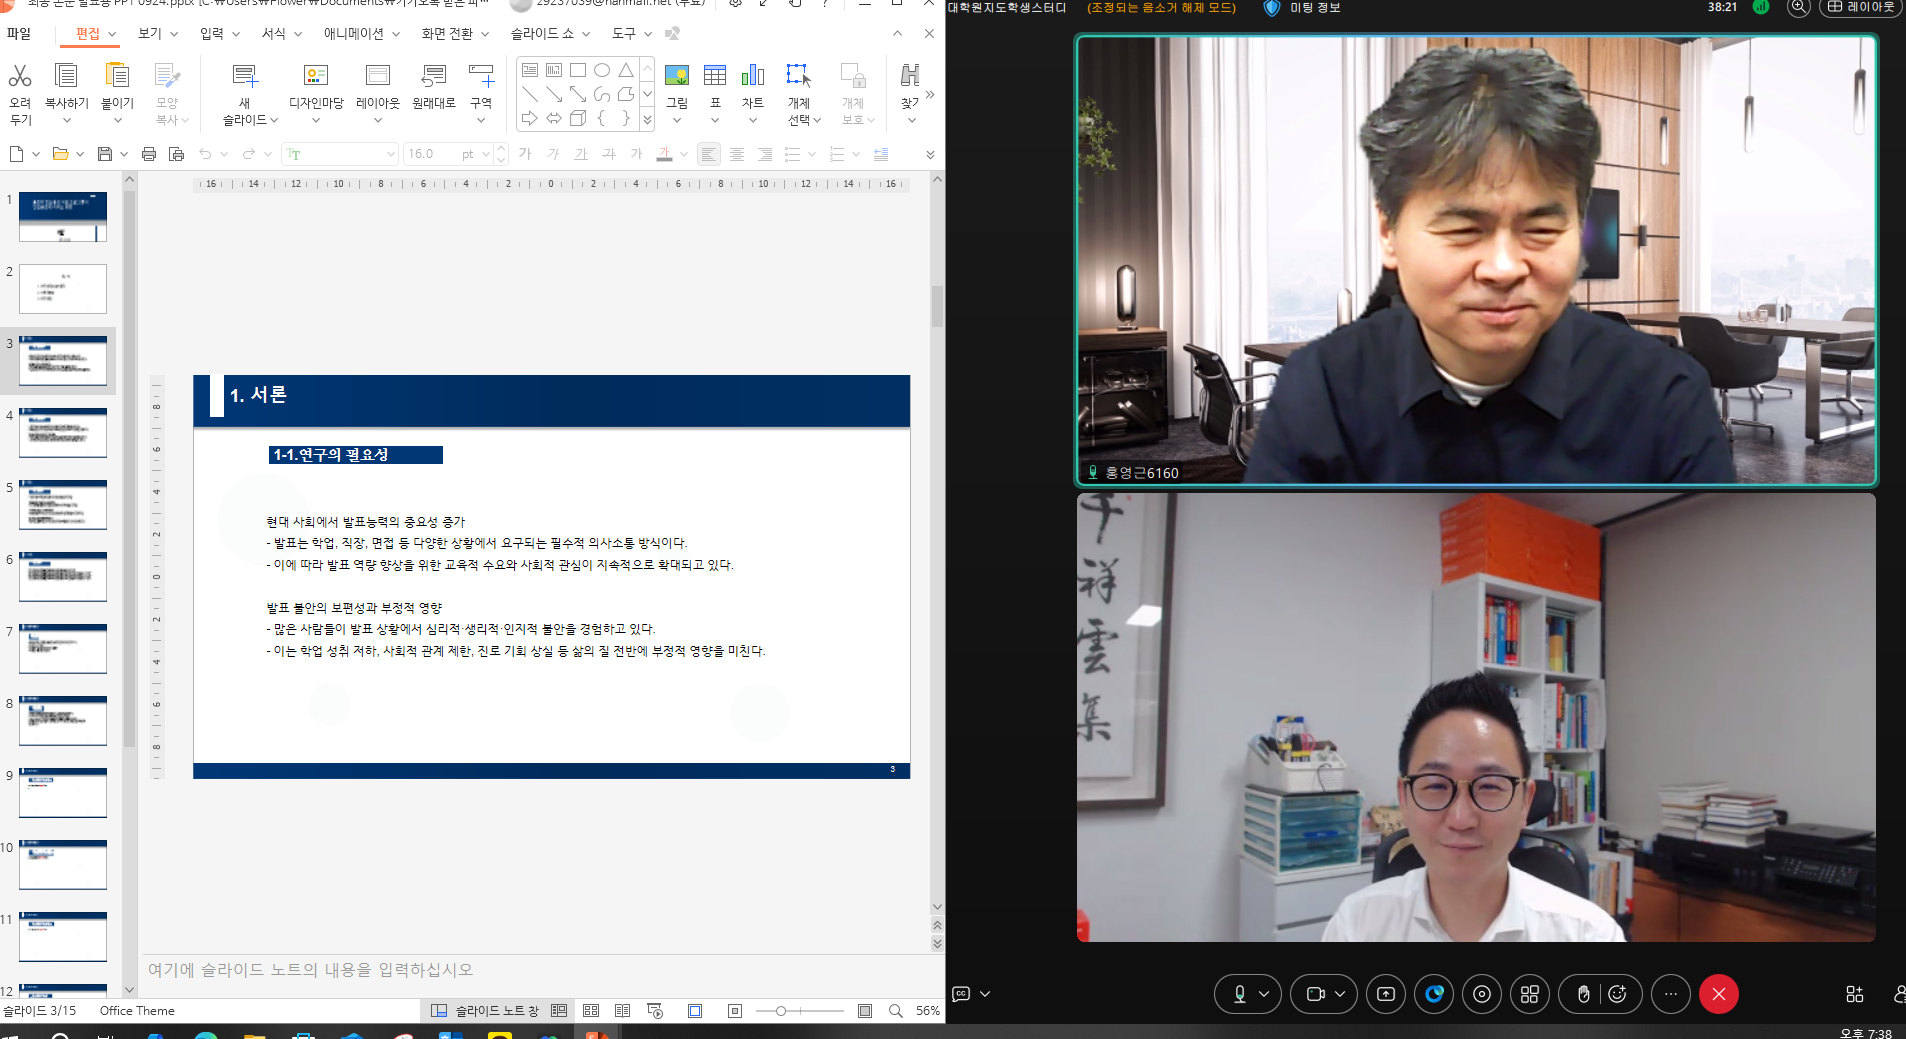Click the raise hand icon
Viewport: 1906px width, 1039px height.
(1583, 994)
